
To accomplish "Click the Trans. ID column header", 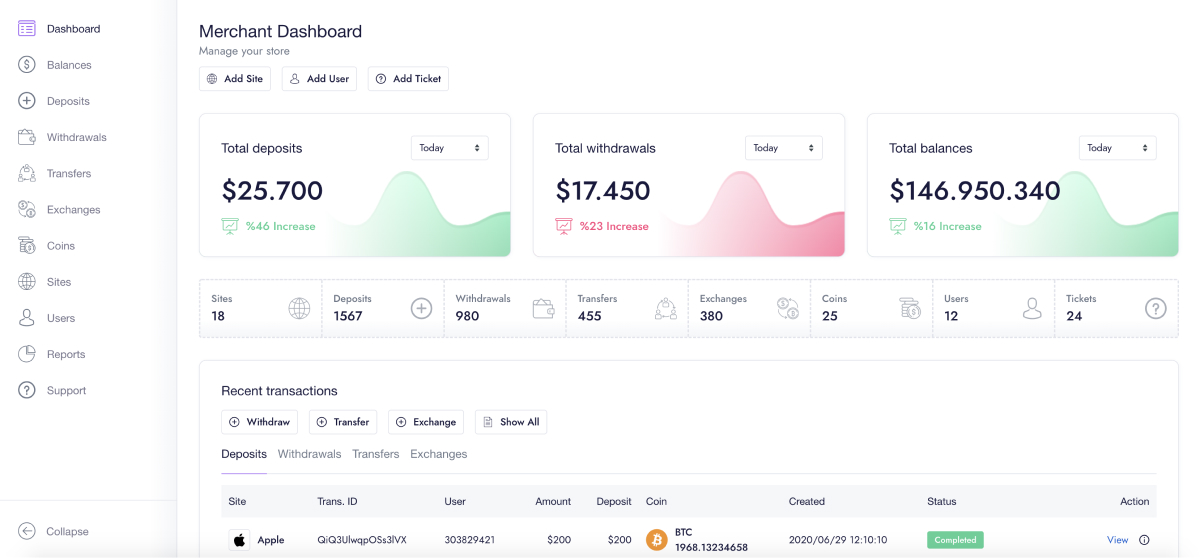I will (x=337, y=502).
